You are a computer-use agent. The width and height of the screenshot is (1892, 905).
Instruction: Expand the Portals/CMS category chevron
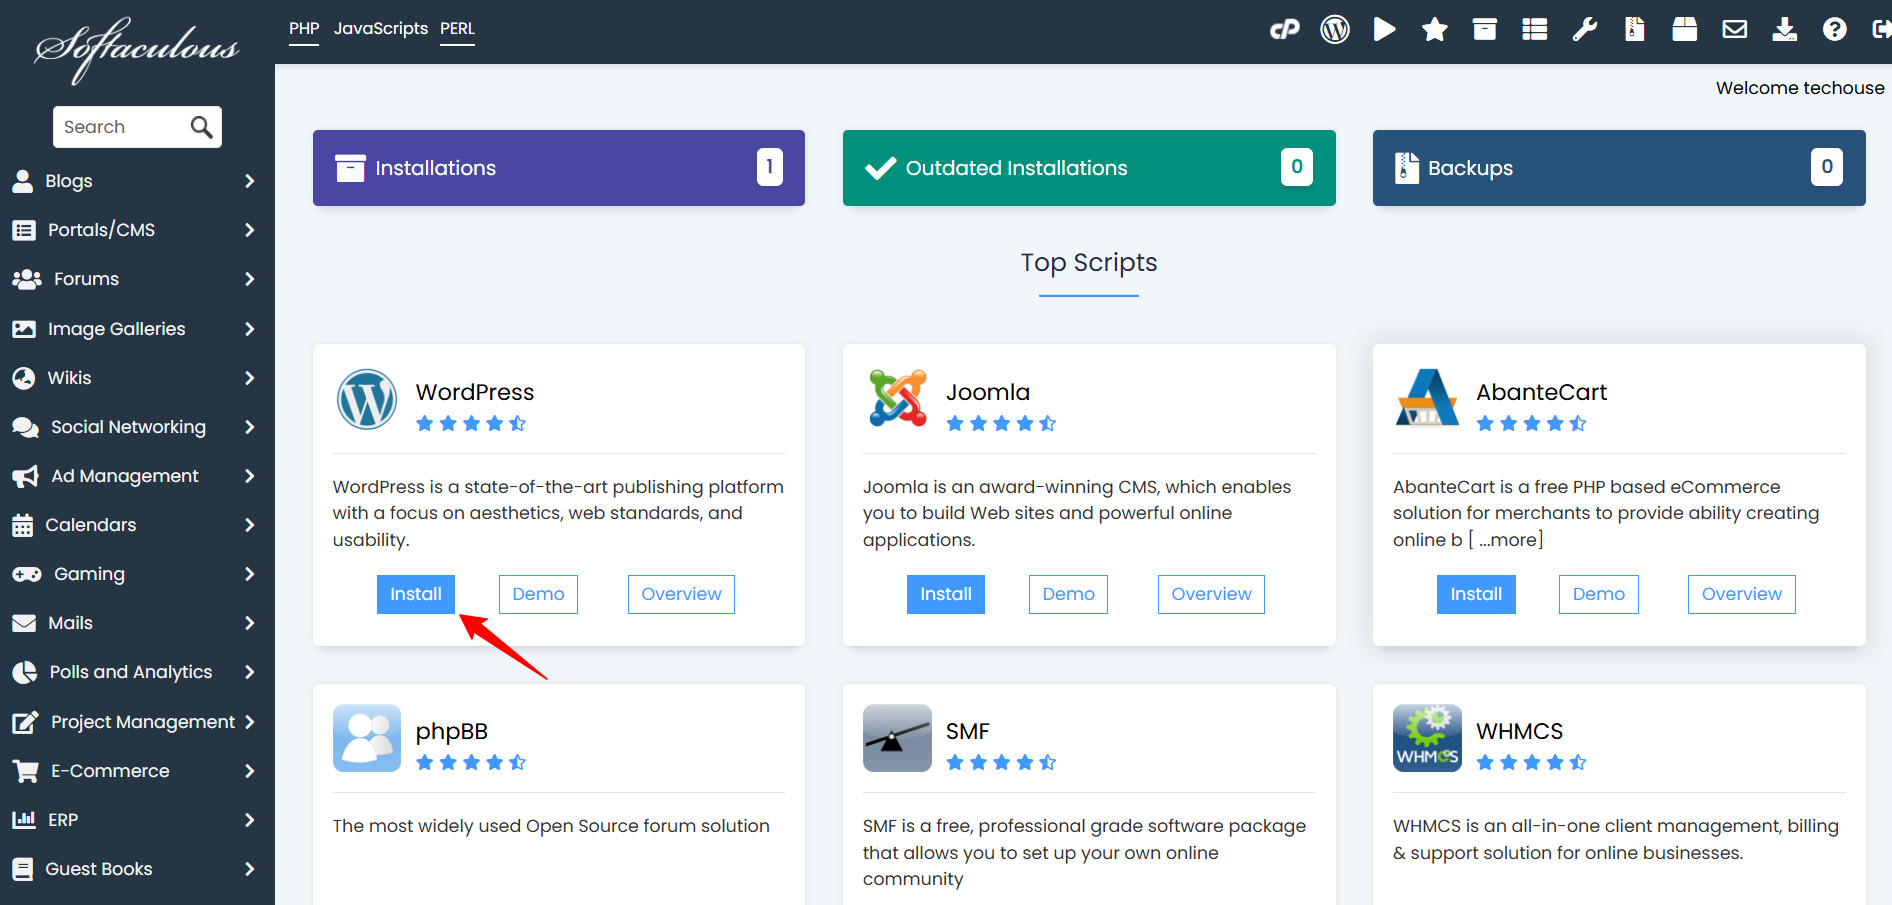coord(249,230)
